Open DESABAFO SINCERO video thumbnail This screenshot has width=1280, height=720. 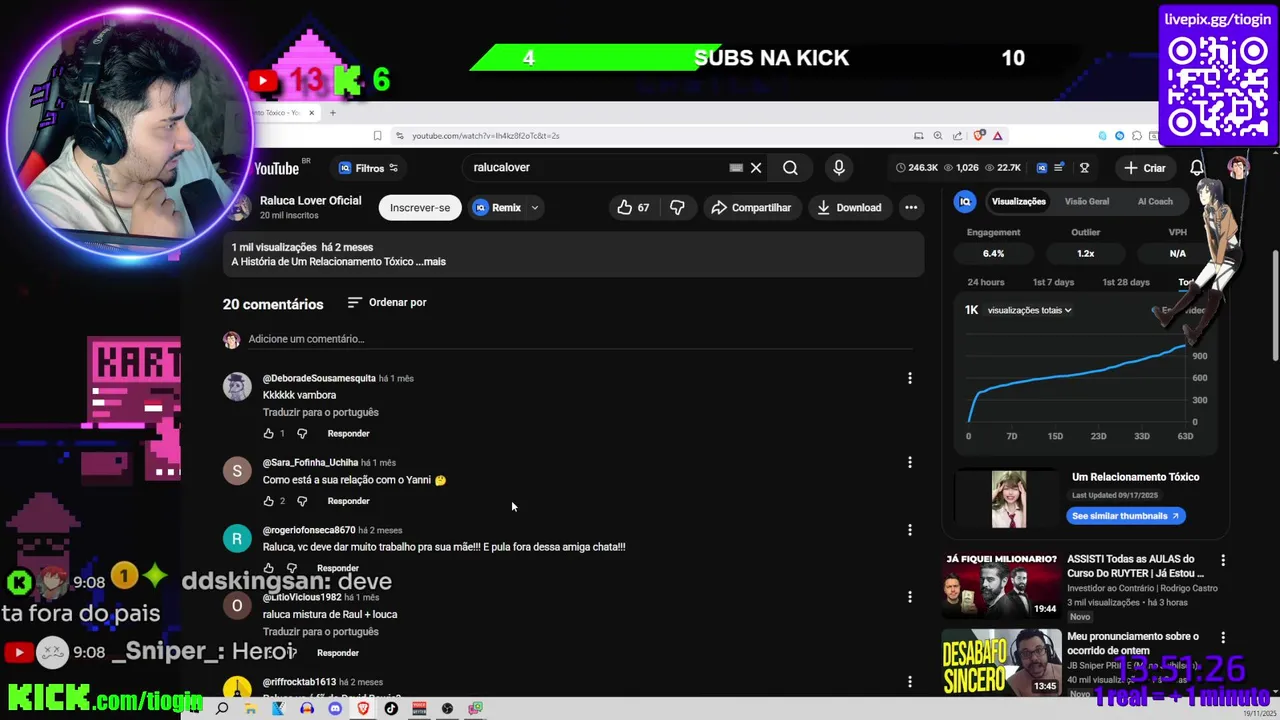(x=1001, y=662)
